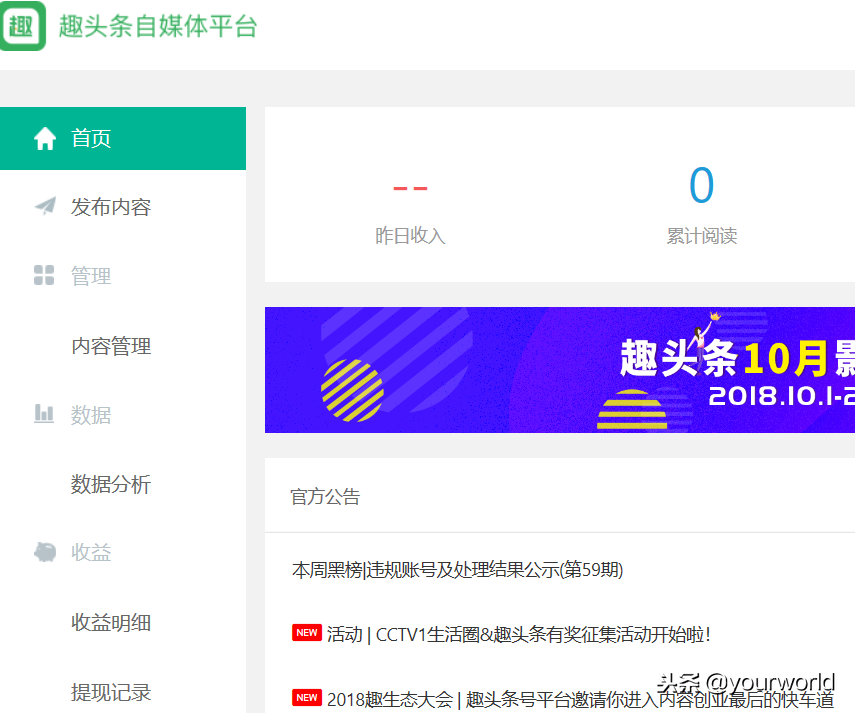Open 内容管理 from the sidebar

[111, 346]
